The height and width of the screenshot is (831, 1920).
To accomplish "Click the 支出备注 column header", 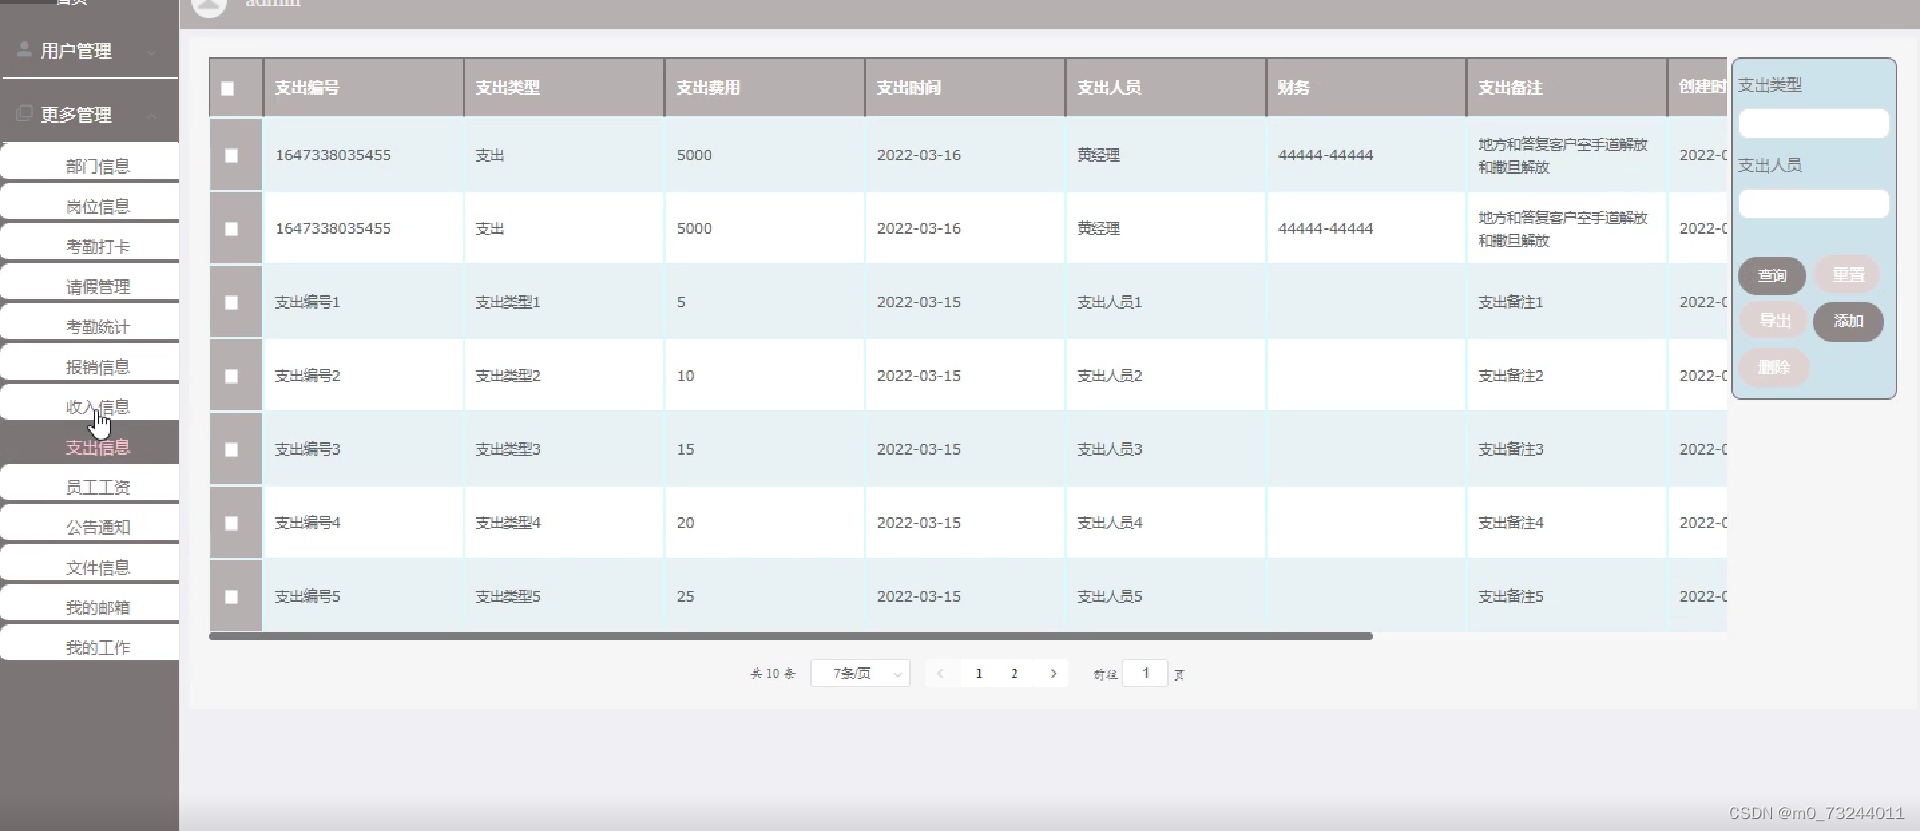I will [1566, 88].
